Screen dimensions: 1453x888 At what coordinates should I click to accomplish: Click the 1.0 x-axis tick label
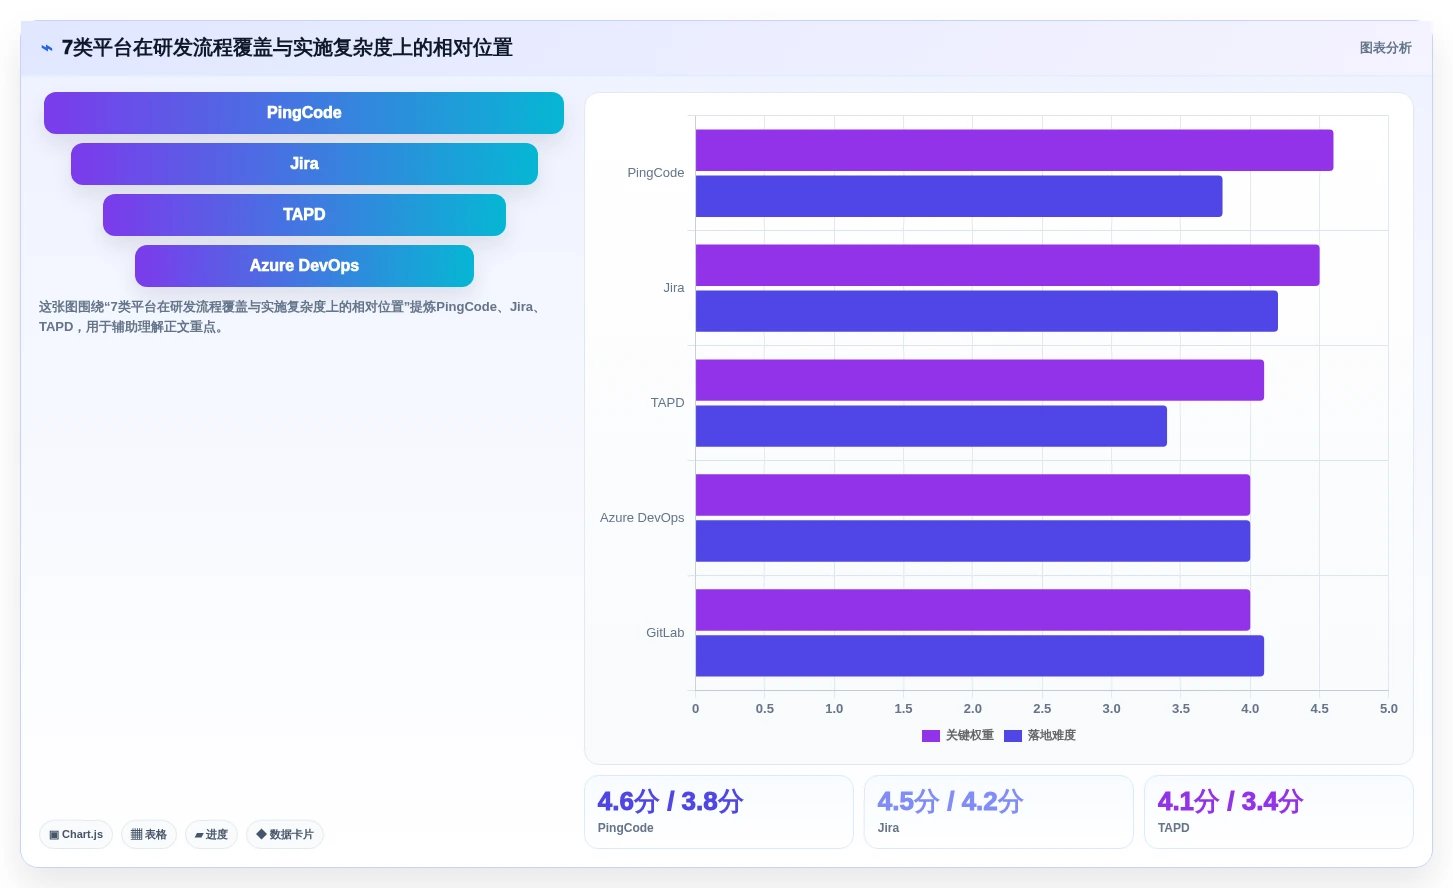[x=834, y=709]
